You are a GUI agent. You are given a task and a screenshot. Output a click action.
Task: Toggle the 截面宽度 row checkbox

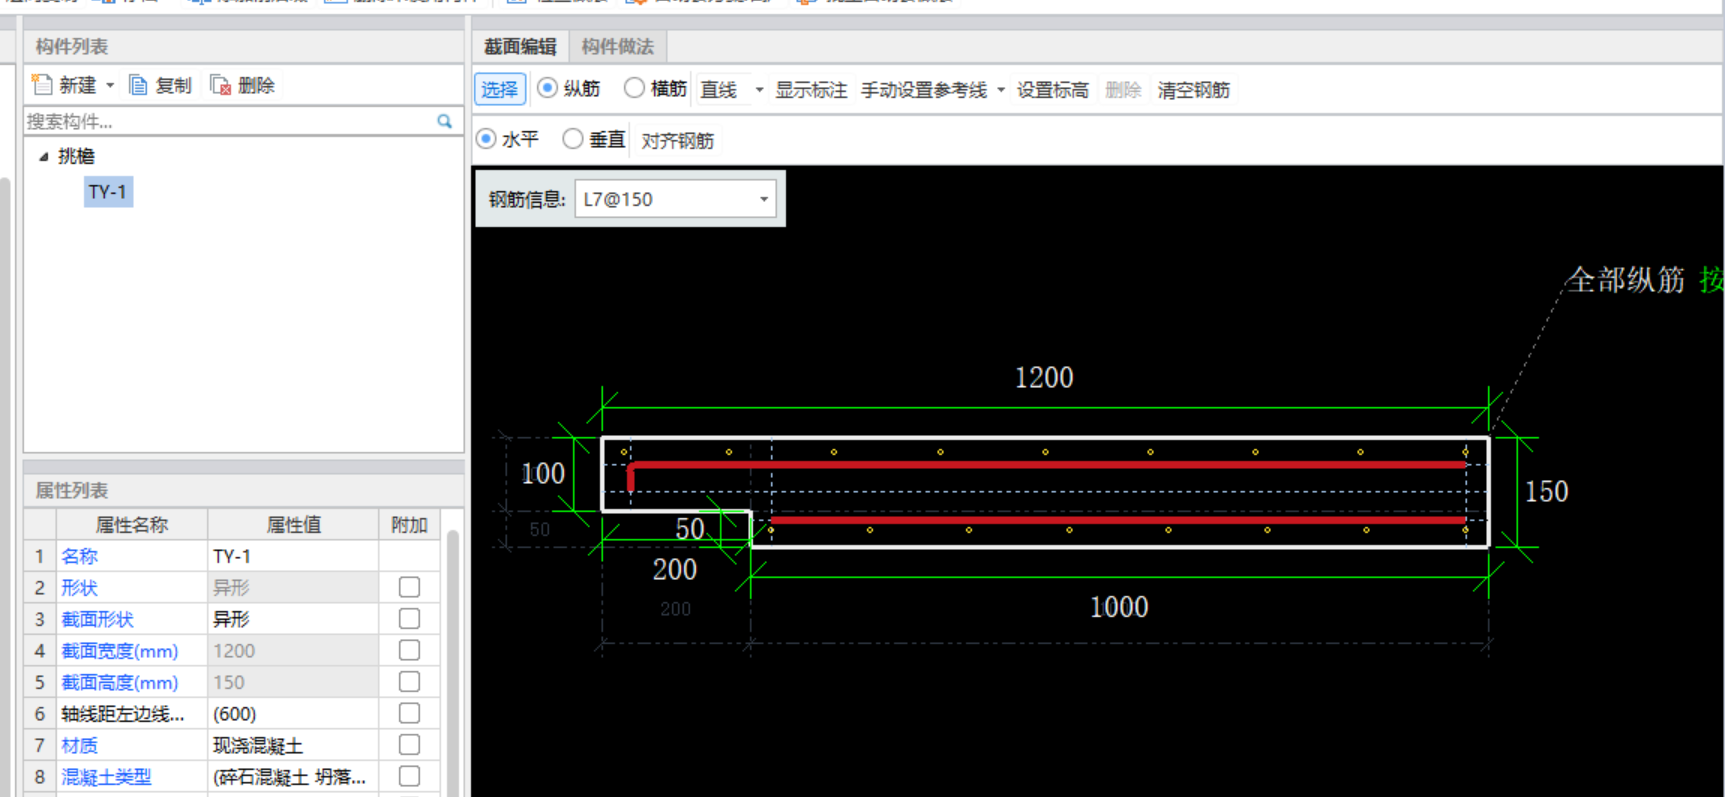point(409,650)
